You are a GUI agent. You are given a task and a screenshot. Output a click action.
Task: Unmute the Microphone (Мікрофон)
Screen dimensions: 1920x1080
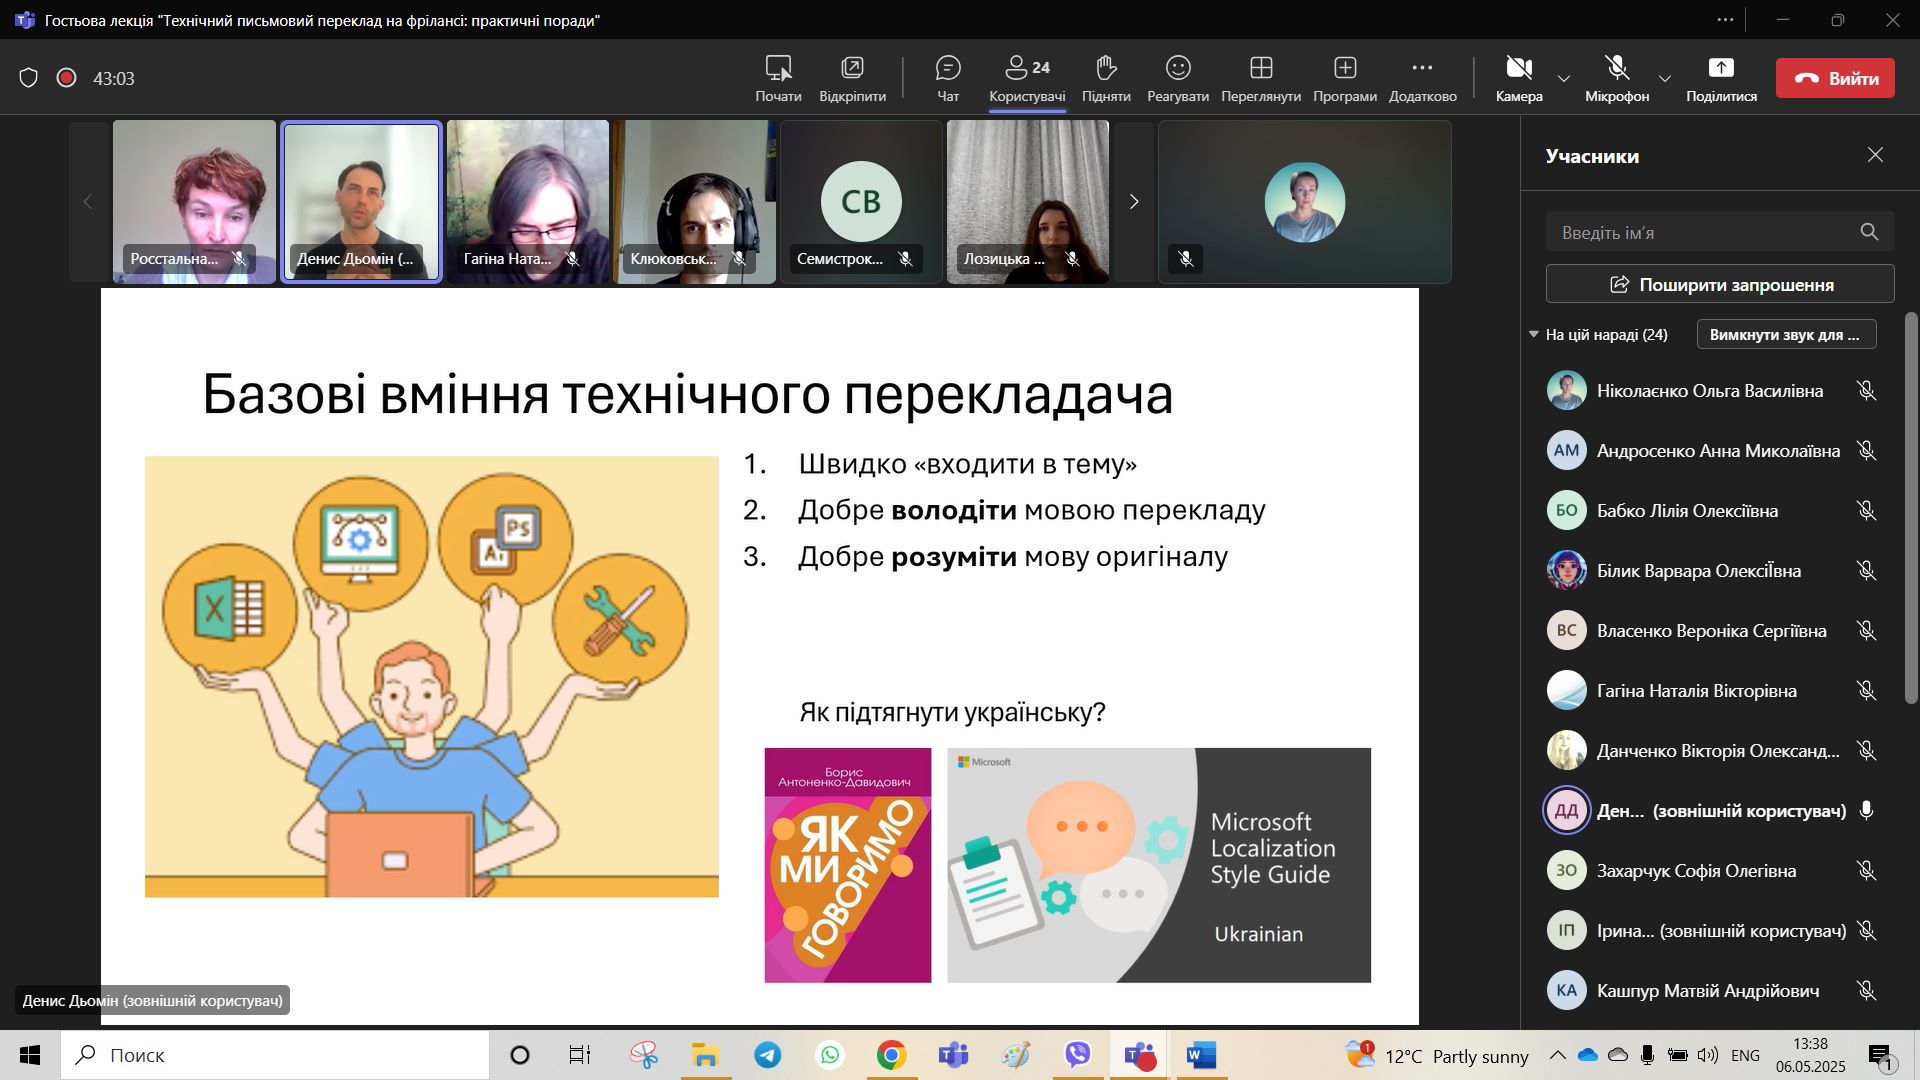click(x=1617, y=68)
